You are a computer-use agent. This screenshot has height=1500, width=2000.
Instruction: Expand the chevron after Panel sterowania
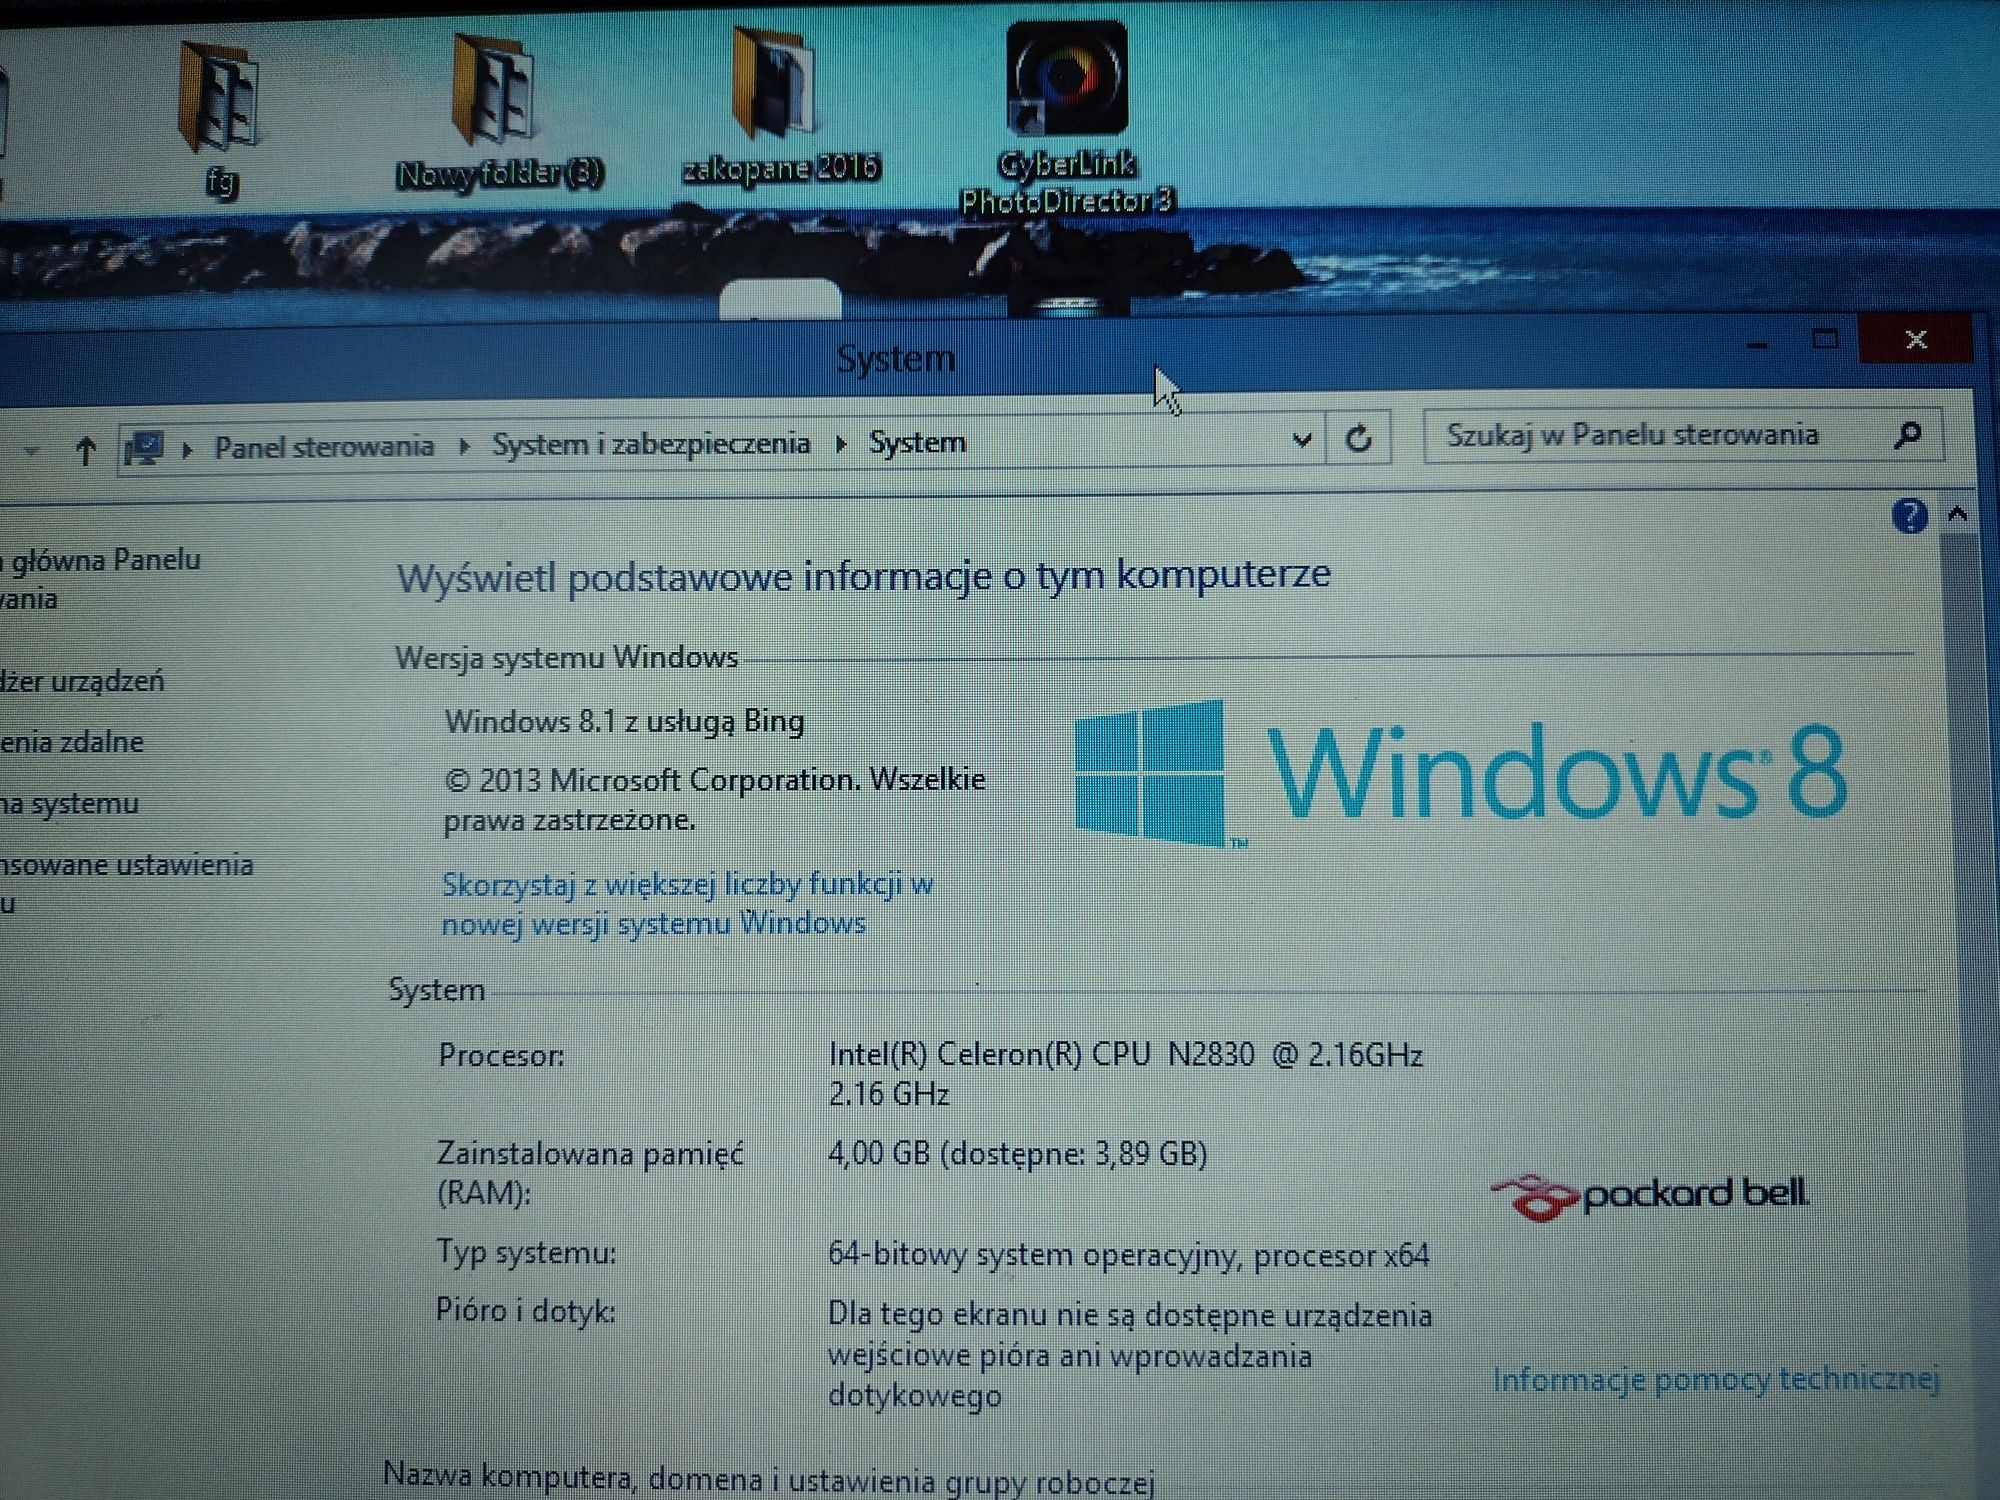point(464,446)
